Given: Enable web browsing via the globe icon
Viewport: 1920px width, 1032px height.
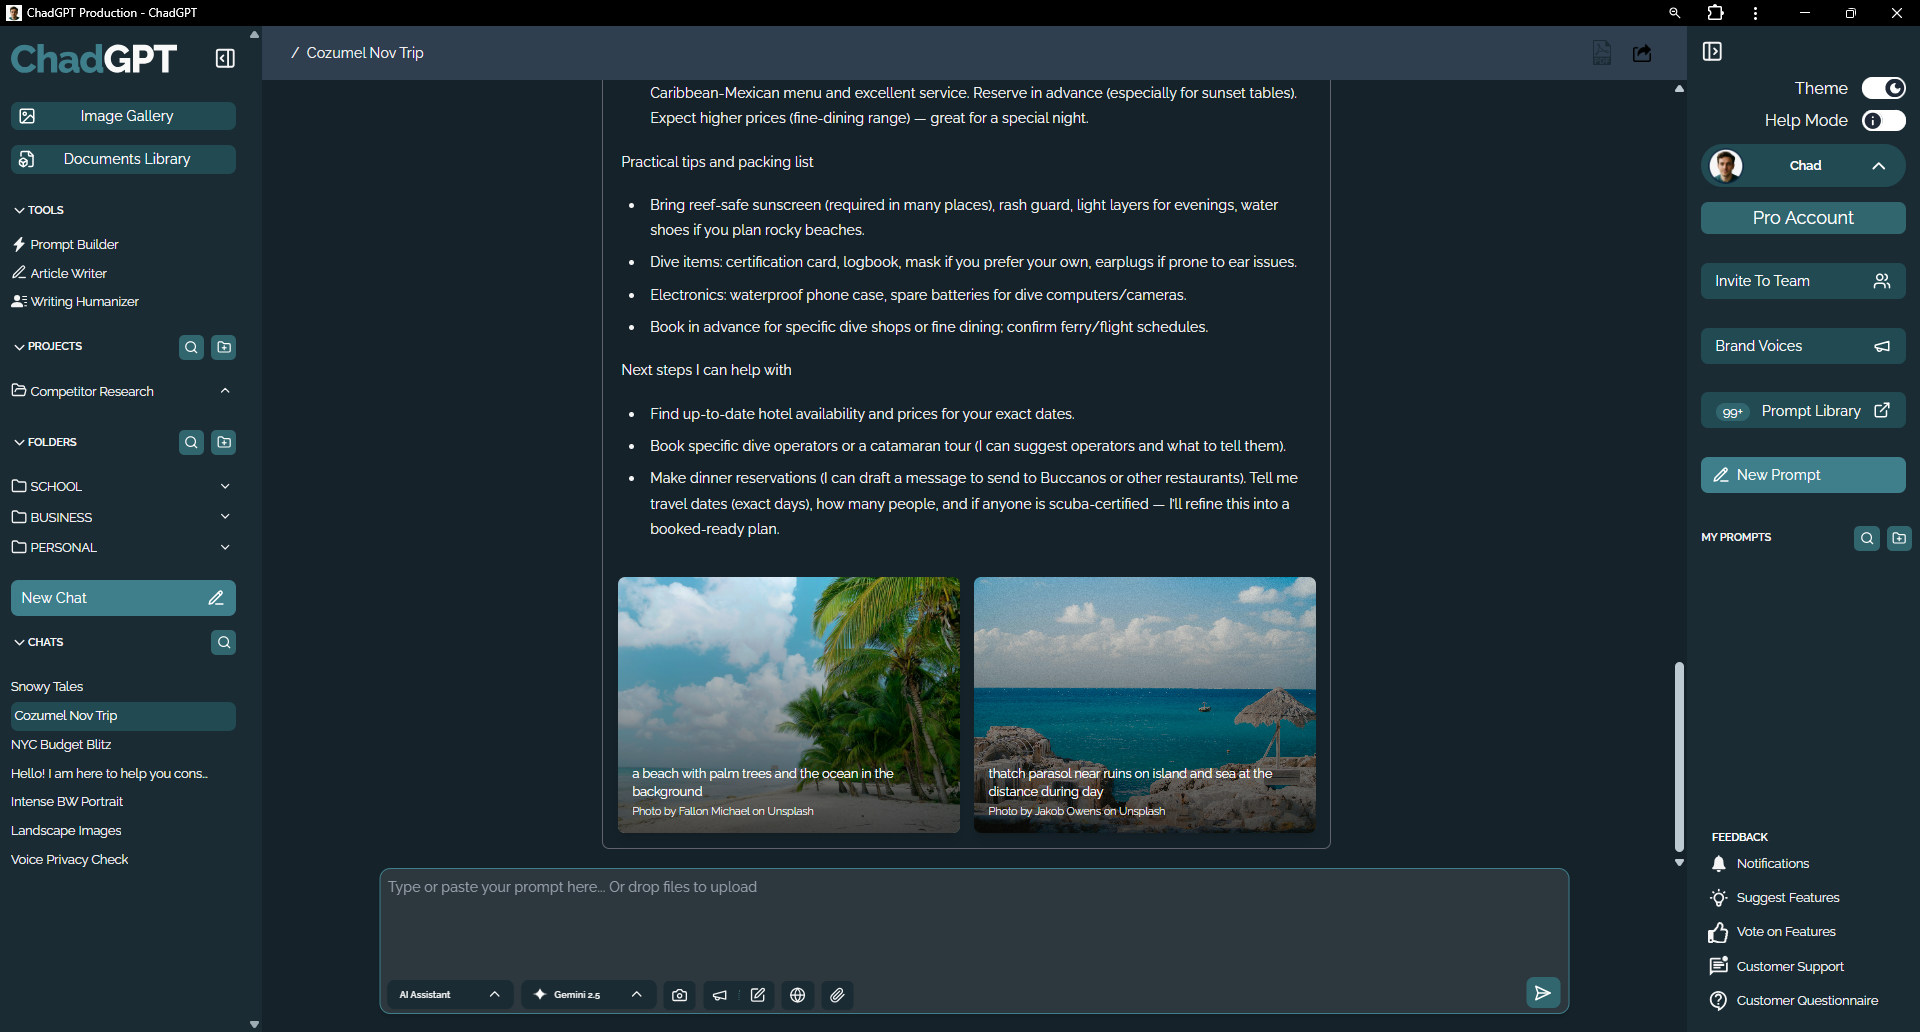Looking at the screenshot, I should (797, 995).
